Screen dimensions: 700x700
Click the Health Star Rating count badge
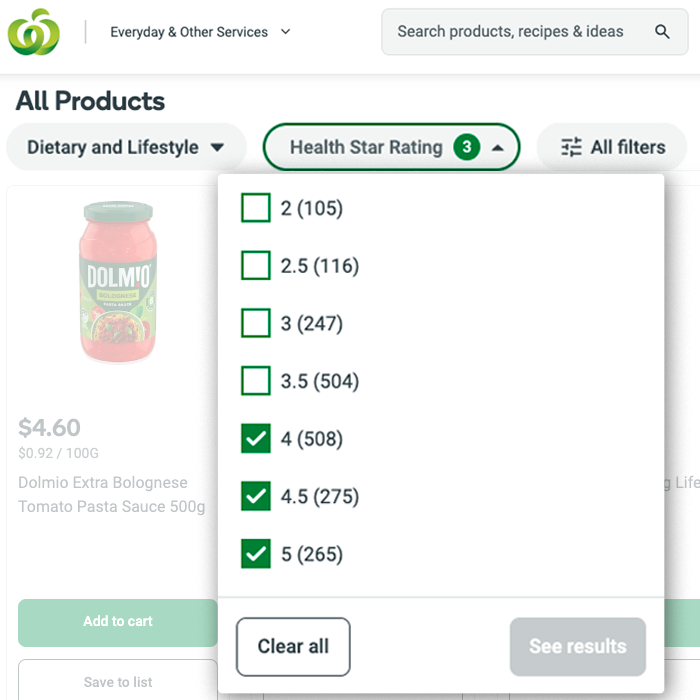click(x=467, y=147)
